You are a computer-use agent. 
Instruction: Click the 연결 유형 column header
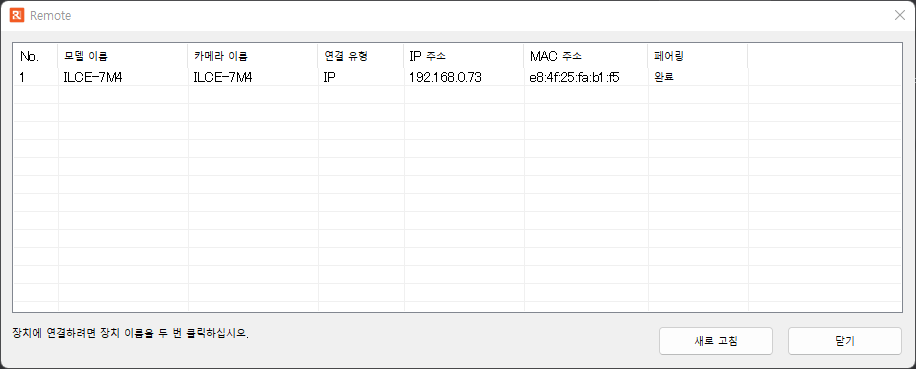pos(361,57)
